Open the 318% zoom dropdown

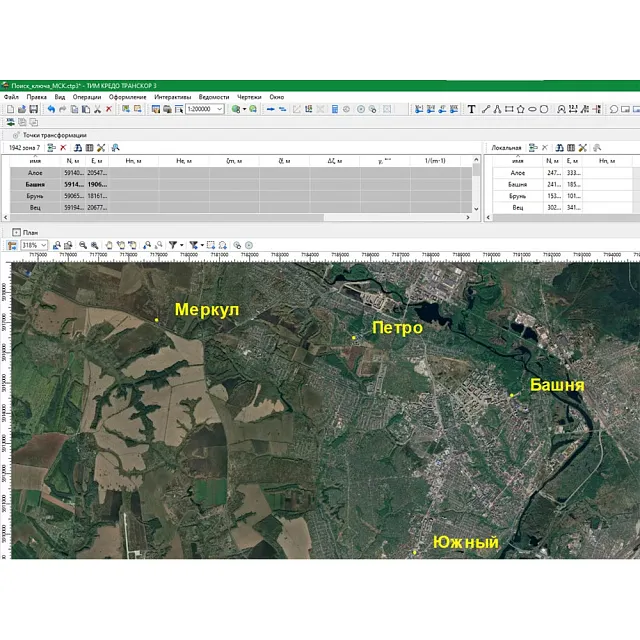[43, 244]
